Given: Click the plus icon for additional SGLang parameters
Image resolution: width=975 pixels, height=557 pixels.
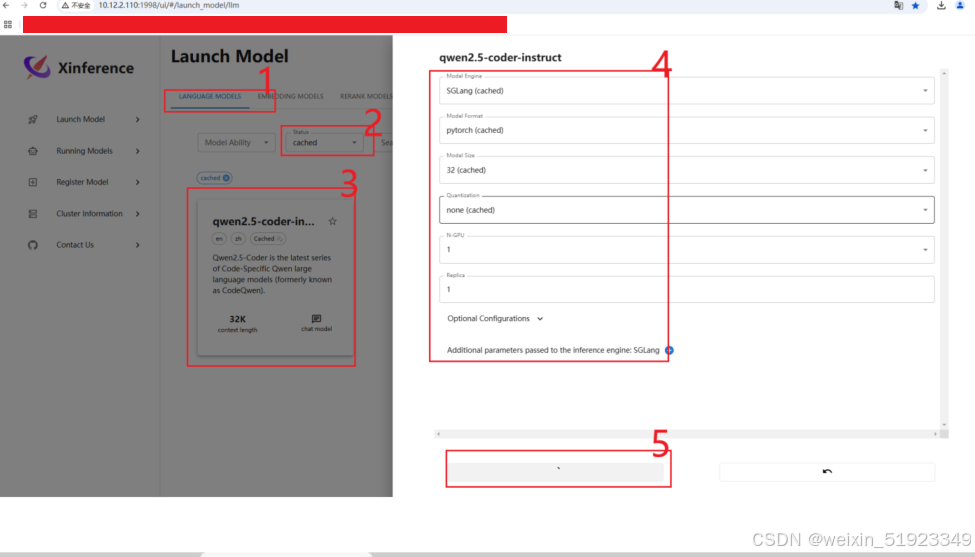Looking at the screenshot, I should (669, 351).
